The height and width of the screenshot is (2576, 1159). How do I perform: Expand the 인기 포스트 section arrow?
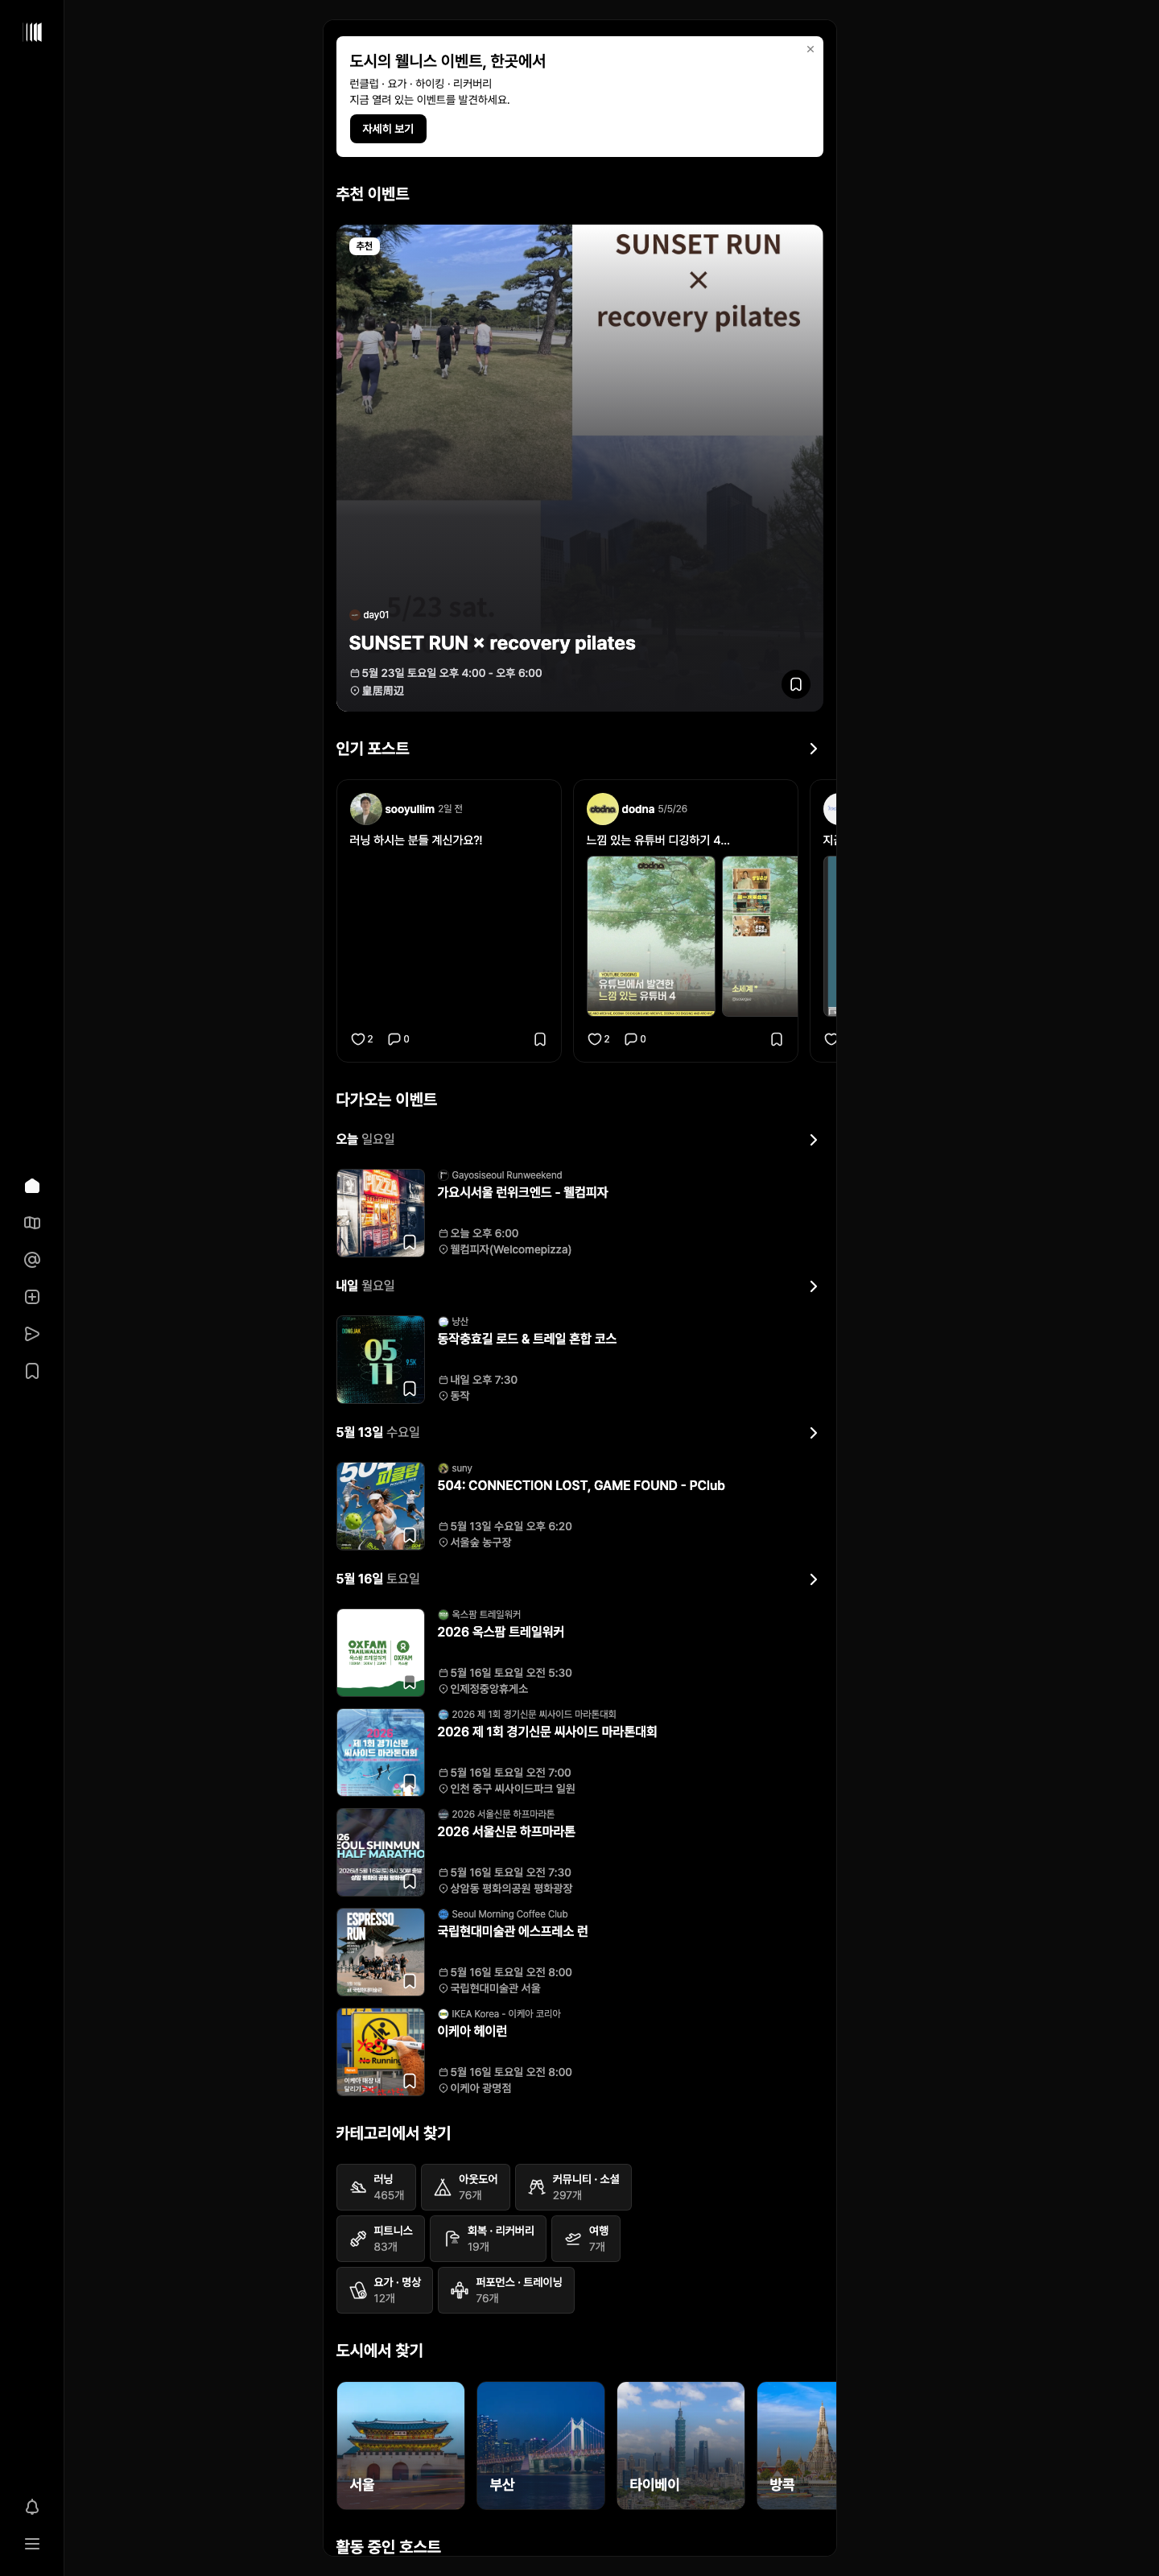tap(813, 749)
